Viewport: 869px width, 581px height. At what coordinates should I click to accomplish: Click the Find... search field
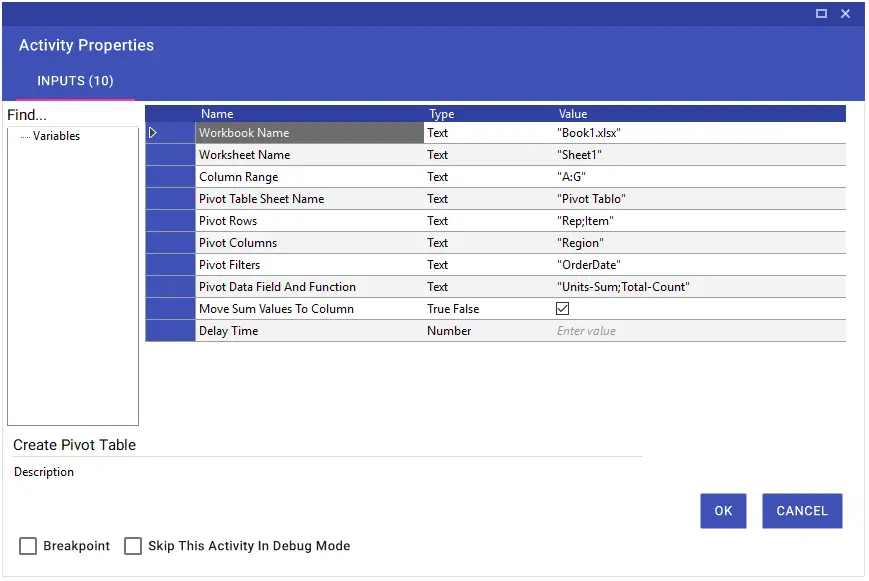pos(72,115)
